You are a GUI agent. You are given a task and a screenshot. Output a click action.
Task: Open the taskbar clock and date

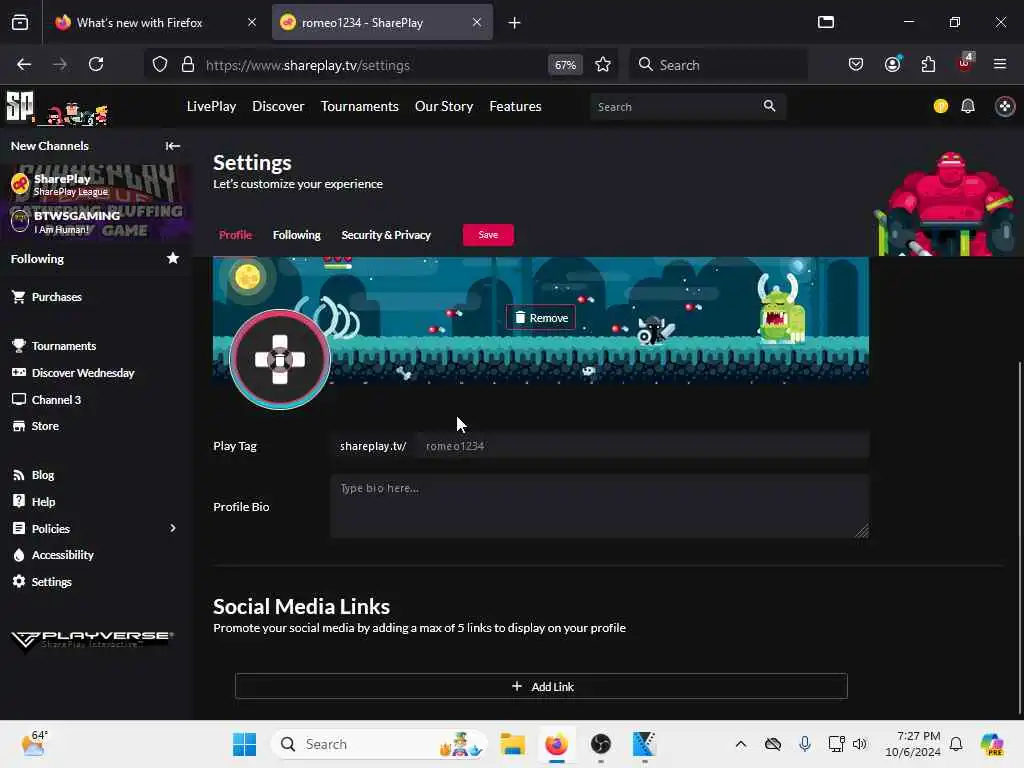pos(914,744)
